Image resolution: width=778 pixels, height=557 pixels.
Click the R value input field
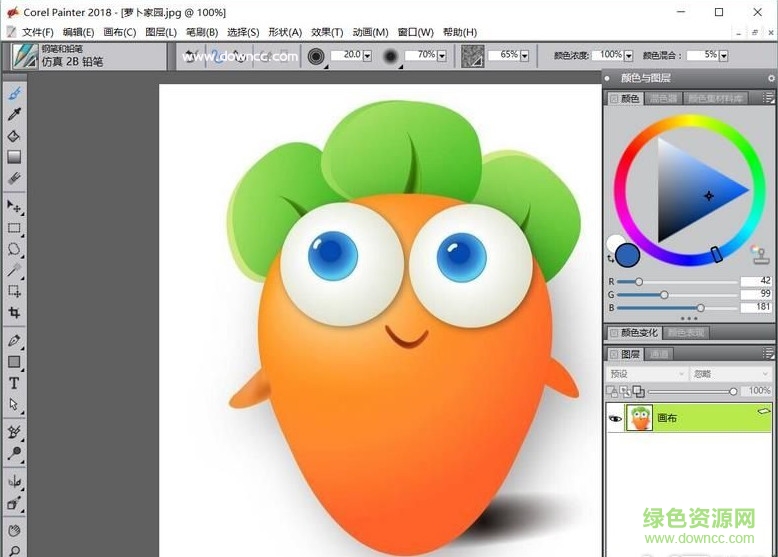pos(755,282)
